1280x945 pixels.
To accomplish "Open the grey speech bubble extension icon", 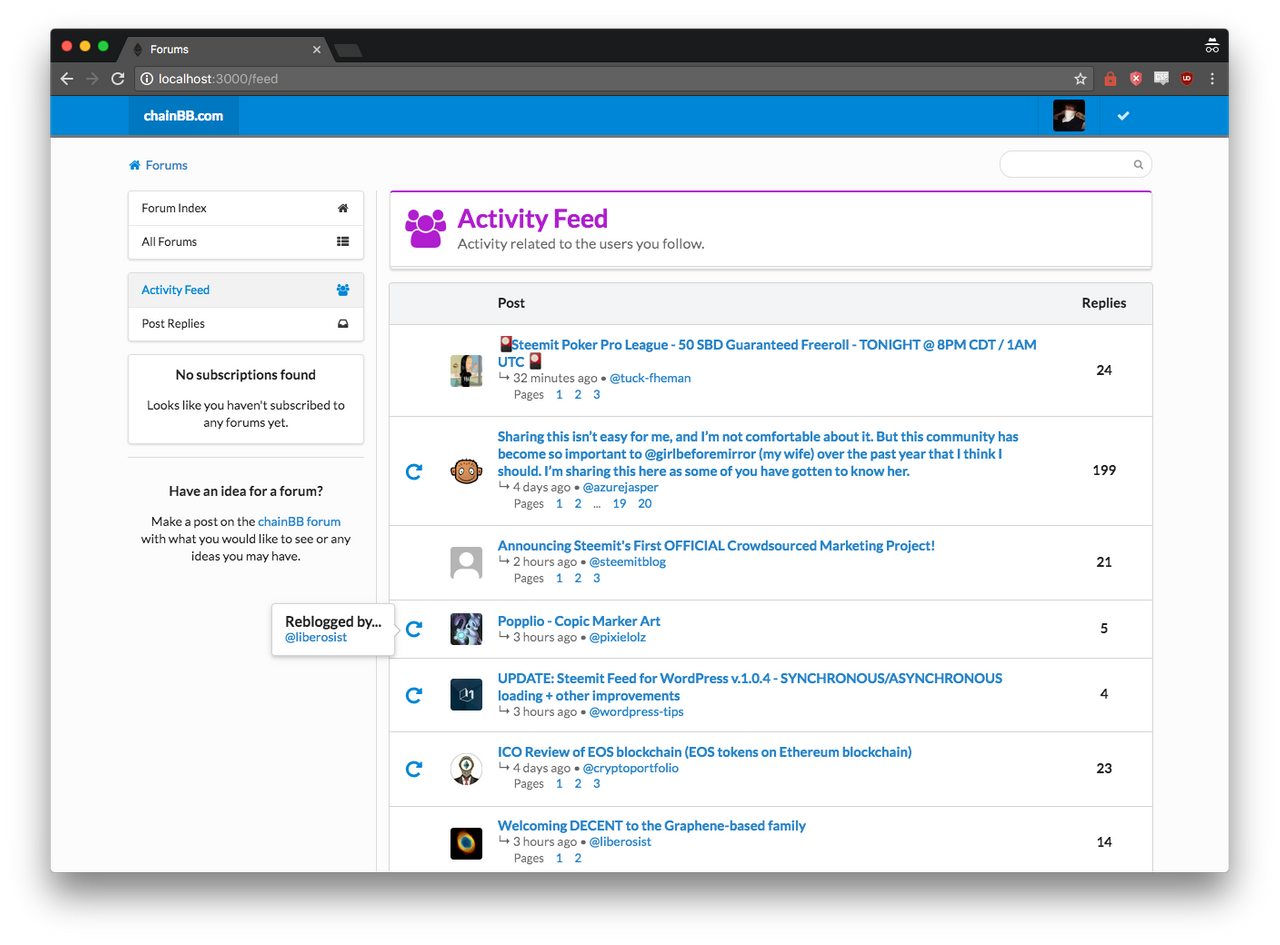I will pyautogui.click(x=1161, y=79).
